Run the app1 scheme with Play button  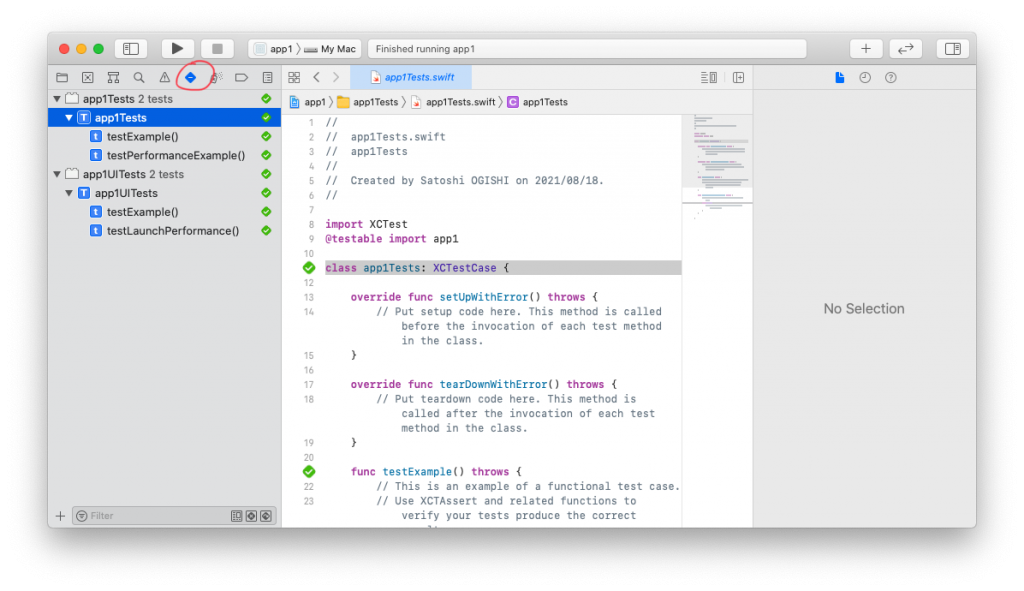(177, 48)
